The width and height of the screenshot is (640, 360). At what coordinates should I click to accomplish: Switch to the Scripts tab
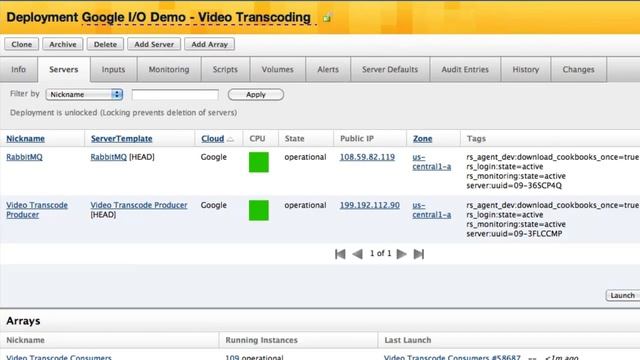click(225, 69)
